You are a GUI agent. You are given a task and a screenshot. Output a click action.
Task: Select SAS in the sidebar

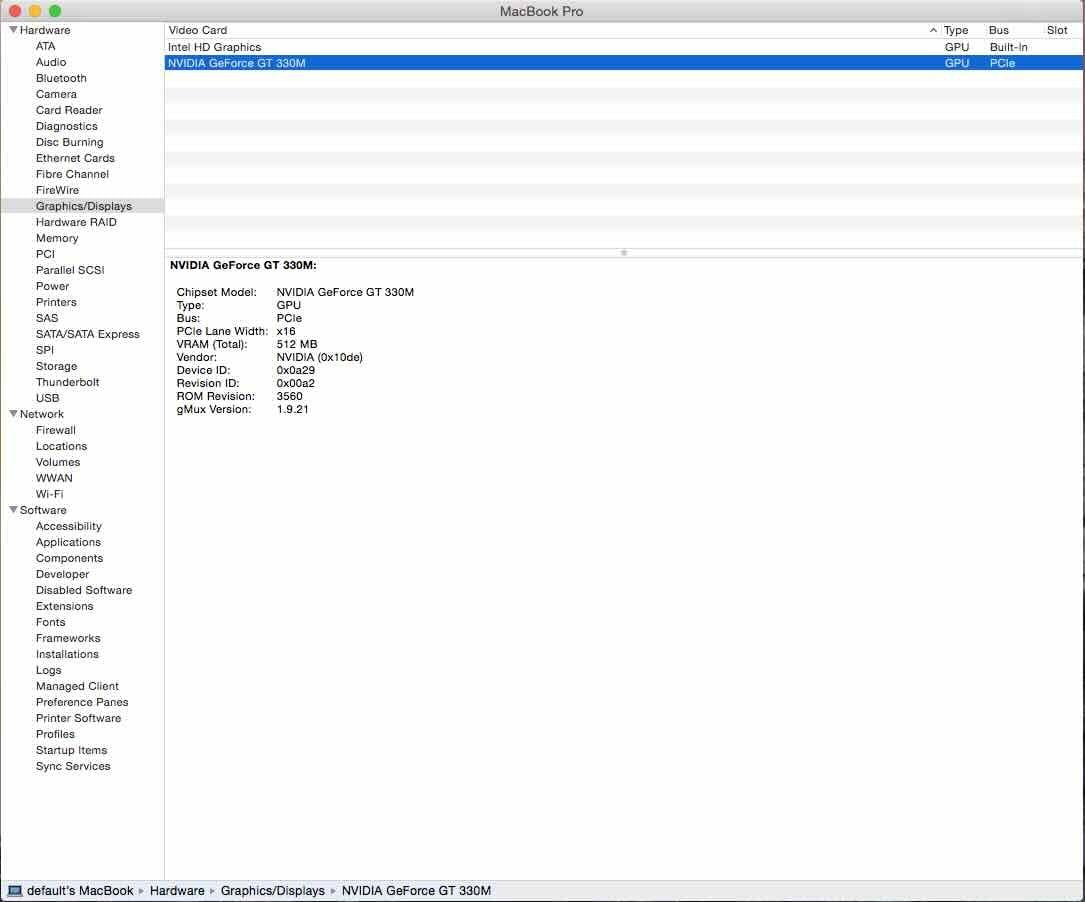(47, 318)
